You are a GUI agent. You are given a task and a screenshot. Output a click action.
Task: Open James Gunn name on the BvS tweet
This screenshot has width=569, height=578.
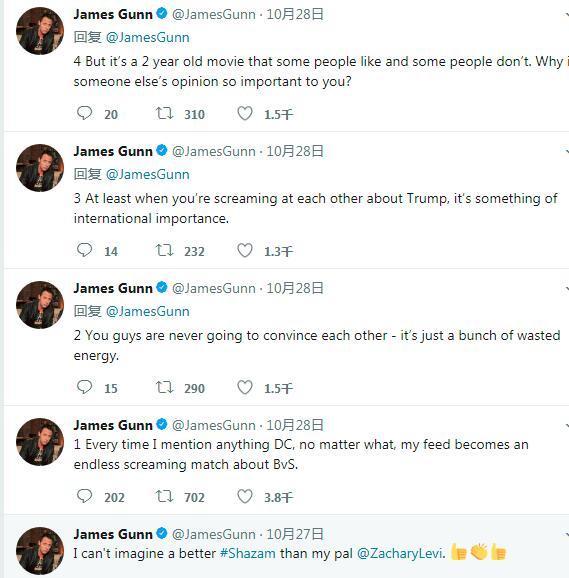(x=113, y=425)
